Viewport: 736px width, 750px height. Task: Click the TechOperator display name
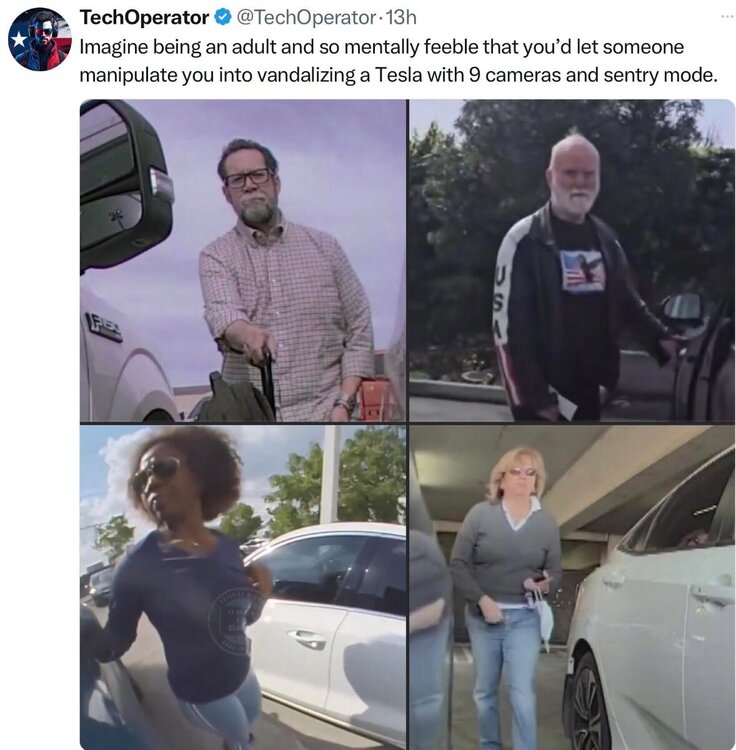click(144, 18)
